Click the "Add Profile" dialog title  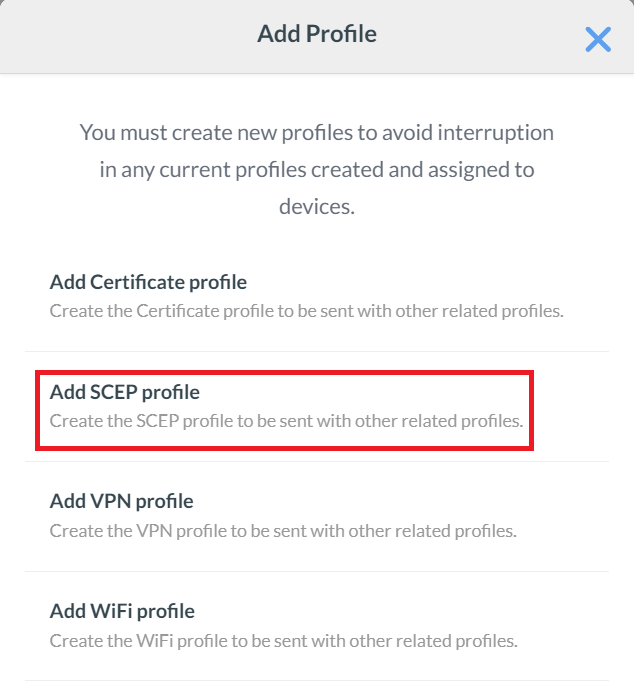tap(317, 34)
